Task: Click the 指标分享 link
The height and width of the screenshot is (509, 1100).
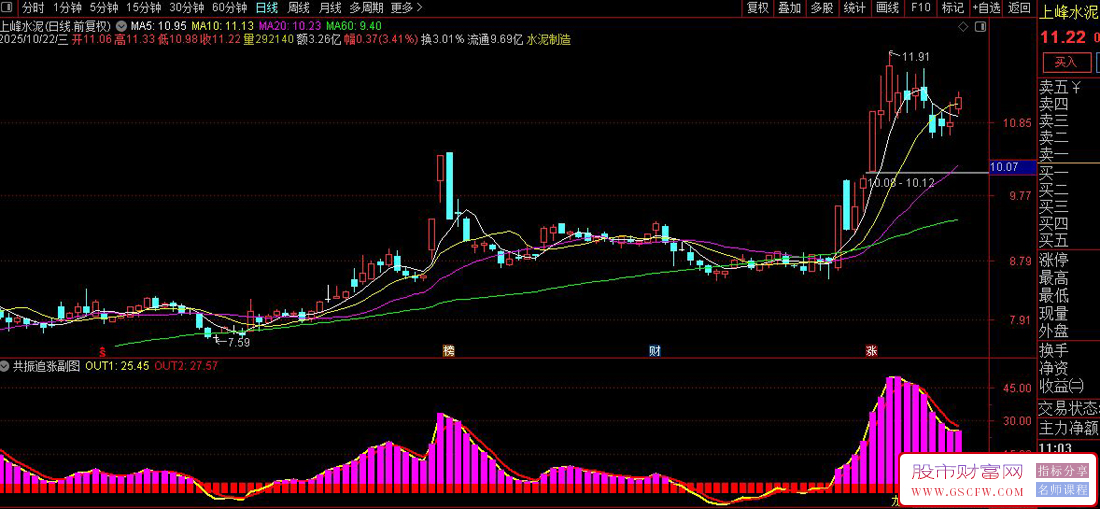Action: [x=1062, y=470]
